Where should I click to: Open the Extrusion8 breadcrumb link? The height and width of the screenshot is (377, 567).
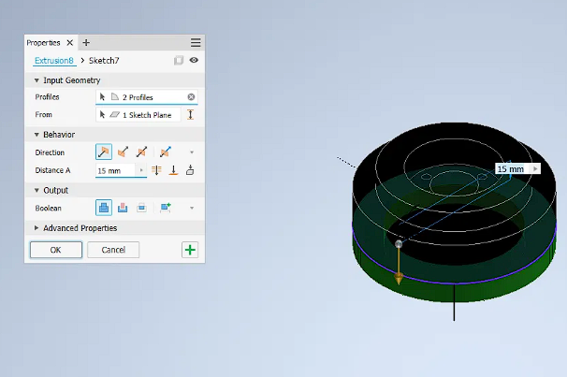[54, 60]
